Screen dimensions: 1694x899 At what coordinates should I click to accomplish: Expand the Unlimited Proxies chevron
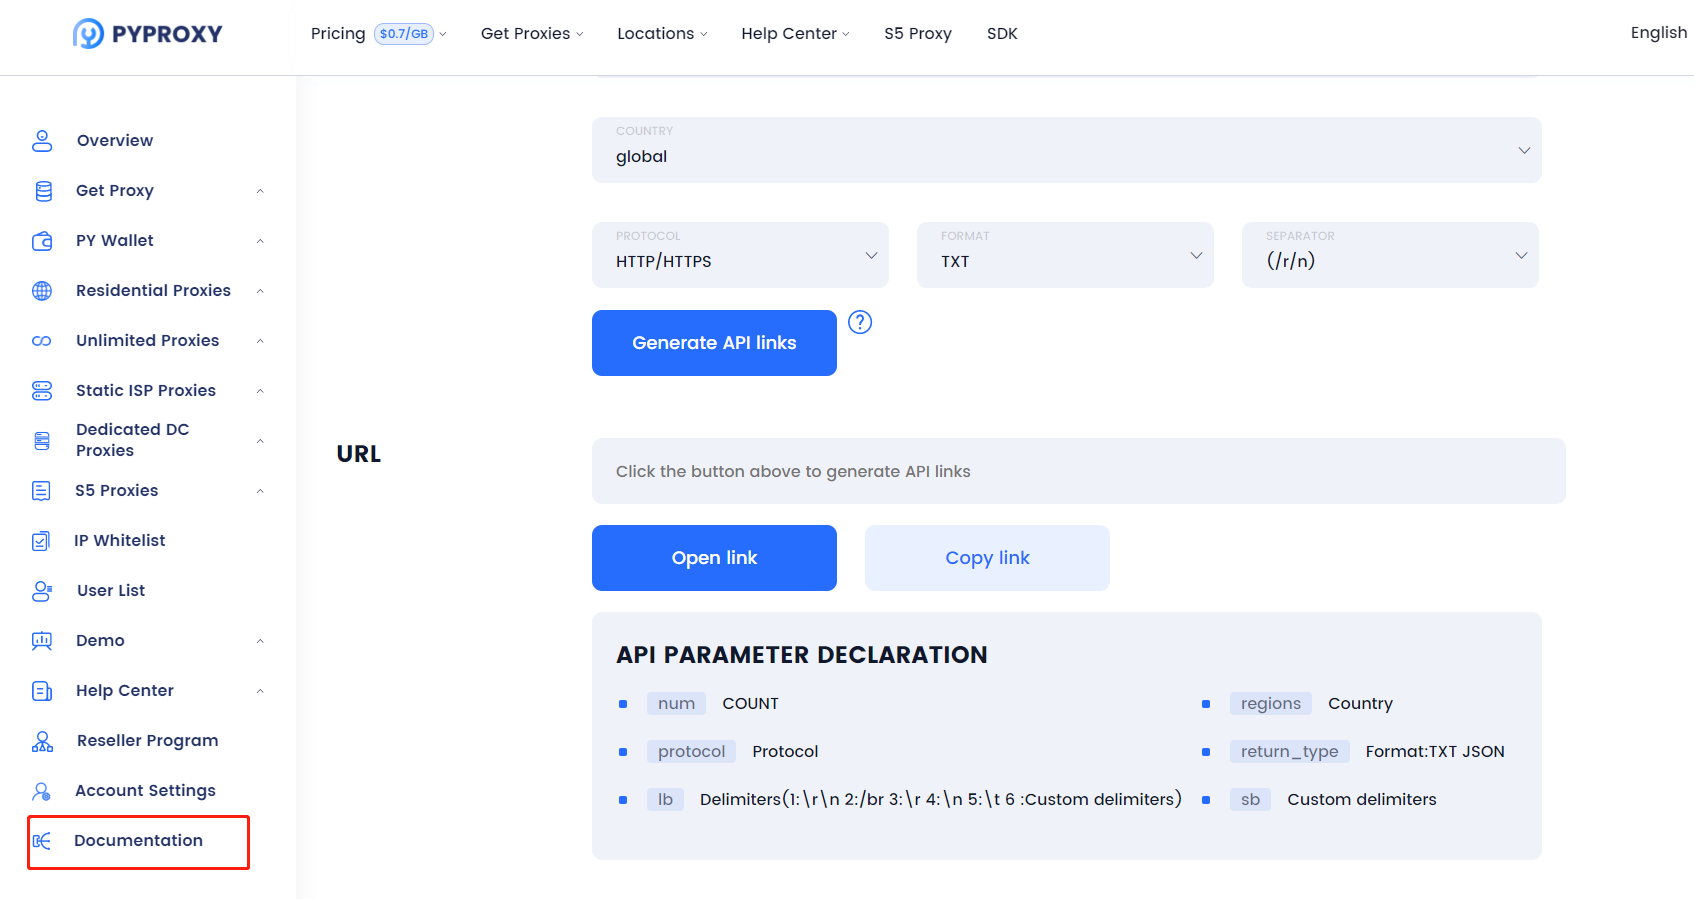tap(260, 341)
